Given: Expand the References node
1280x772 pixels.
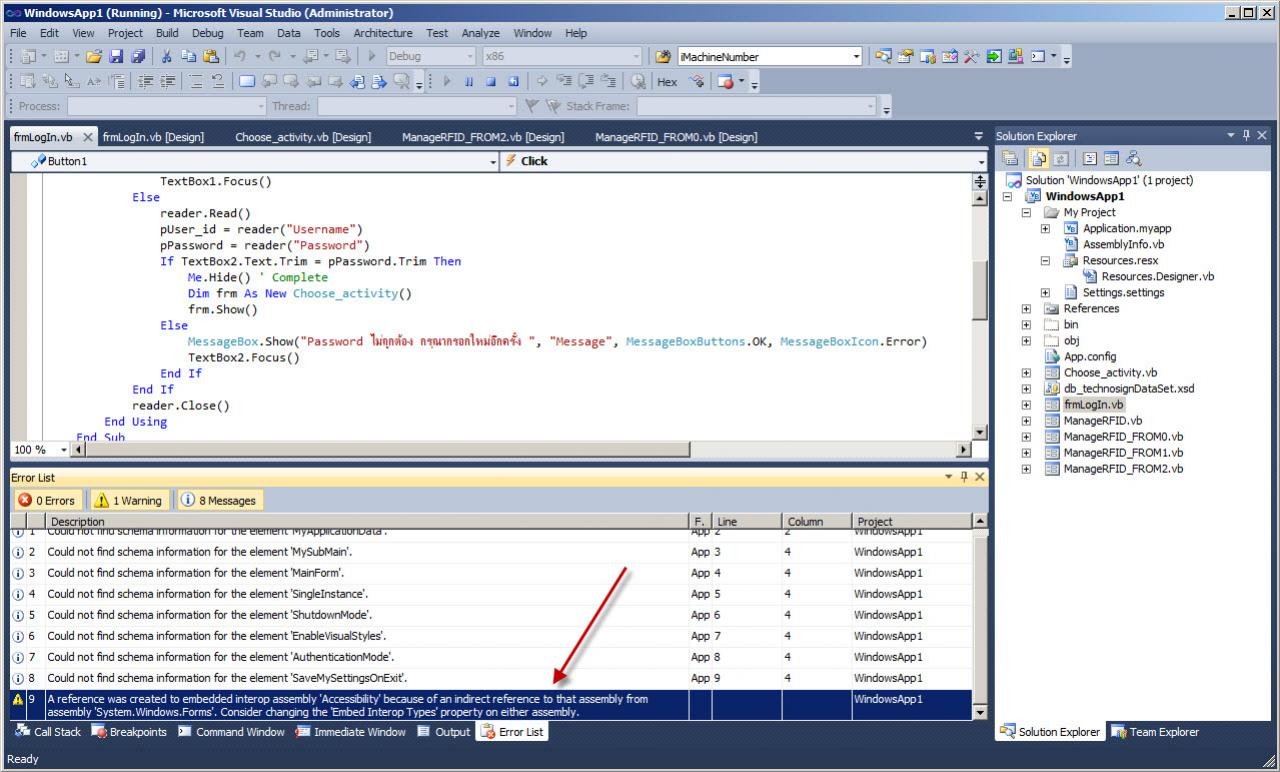Looking at the screenshot, I should point(1027,309).
